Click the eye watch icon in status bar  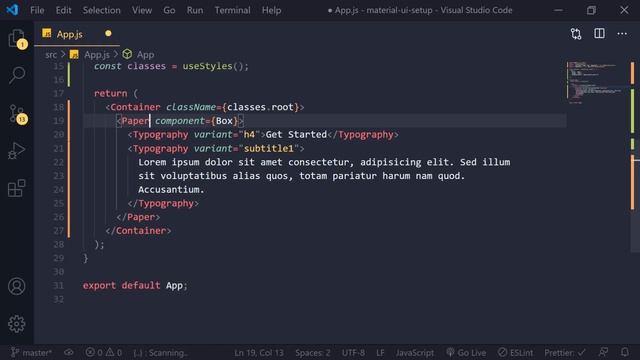click(x=69, y=352)
